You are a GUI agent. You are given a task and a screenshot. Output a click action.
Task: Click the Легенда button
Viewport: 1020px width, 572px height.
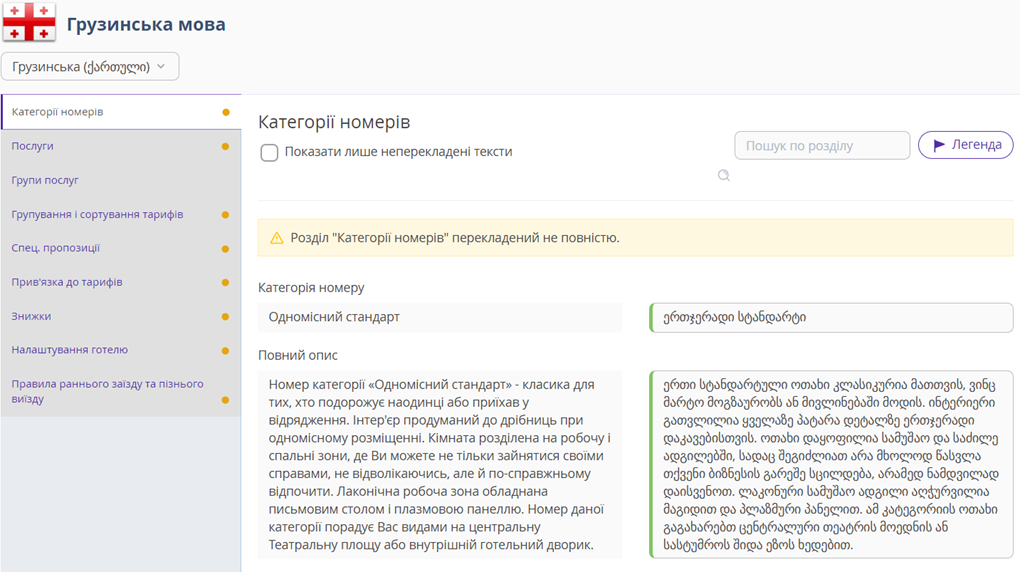point(965,145)
